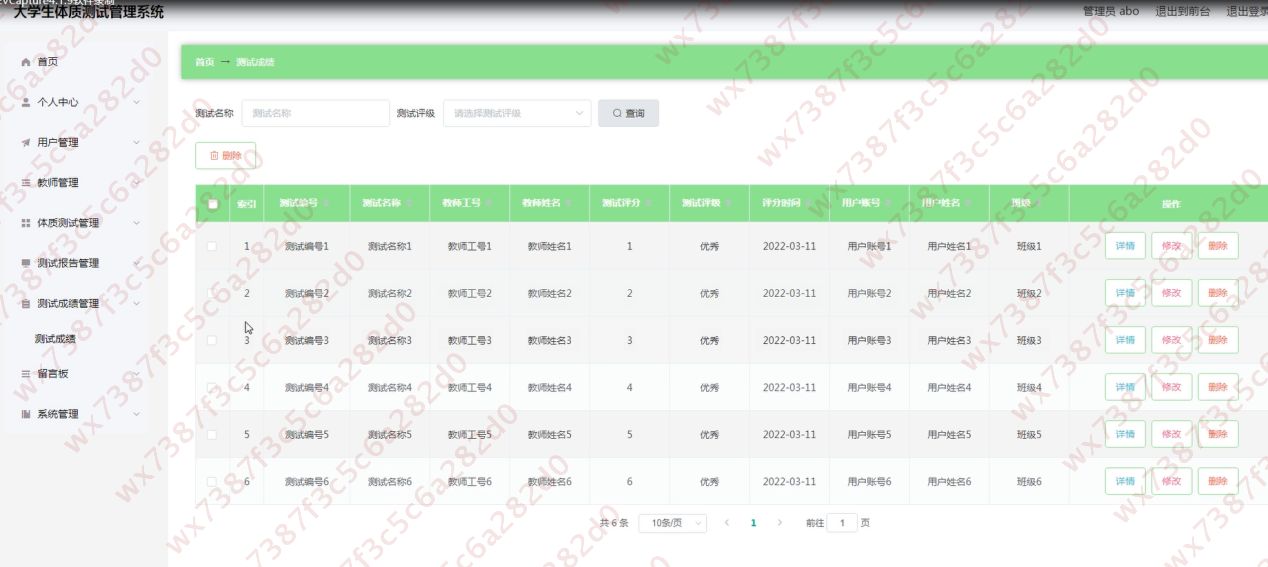1268x567 pixels.
Task: Expand 个人中心 using its chevron
Action: pos(136,102)
